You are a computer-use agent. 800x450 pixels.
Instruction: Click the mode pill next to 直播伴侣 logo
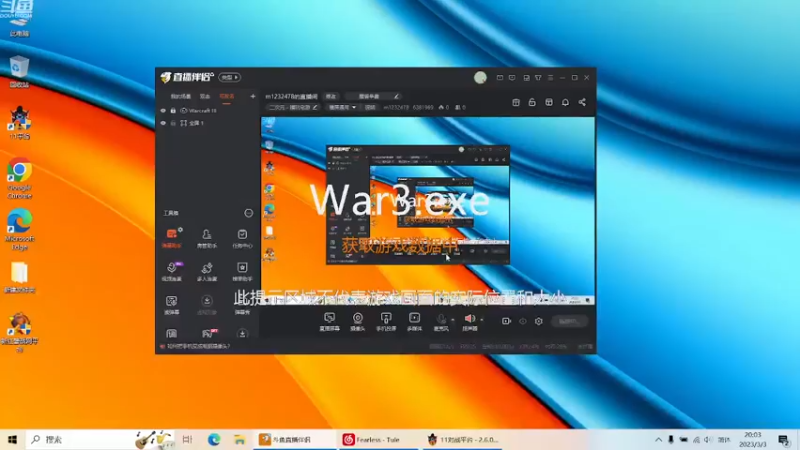point(230,78)
